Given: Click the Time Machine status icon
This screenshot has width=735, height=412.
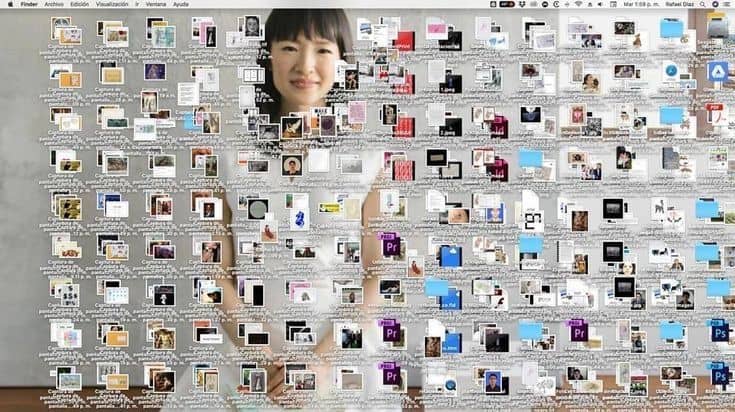Looking at the screenshot, I should (x=556, y=4).
